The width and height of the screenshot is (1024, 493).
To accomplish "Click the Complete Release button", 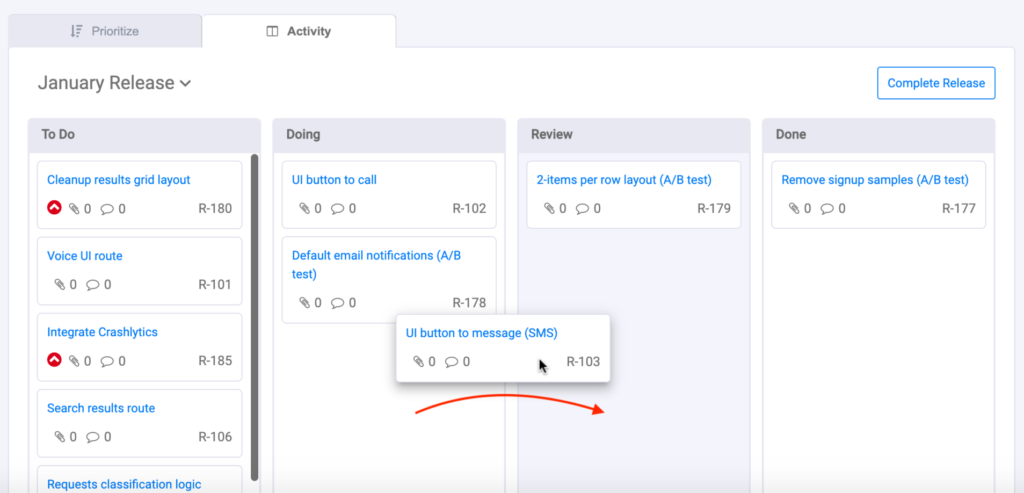I will click(936, 83).
